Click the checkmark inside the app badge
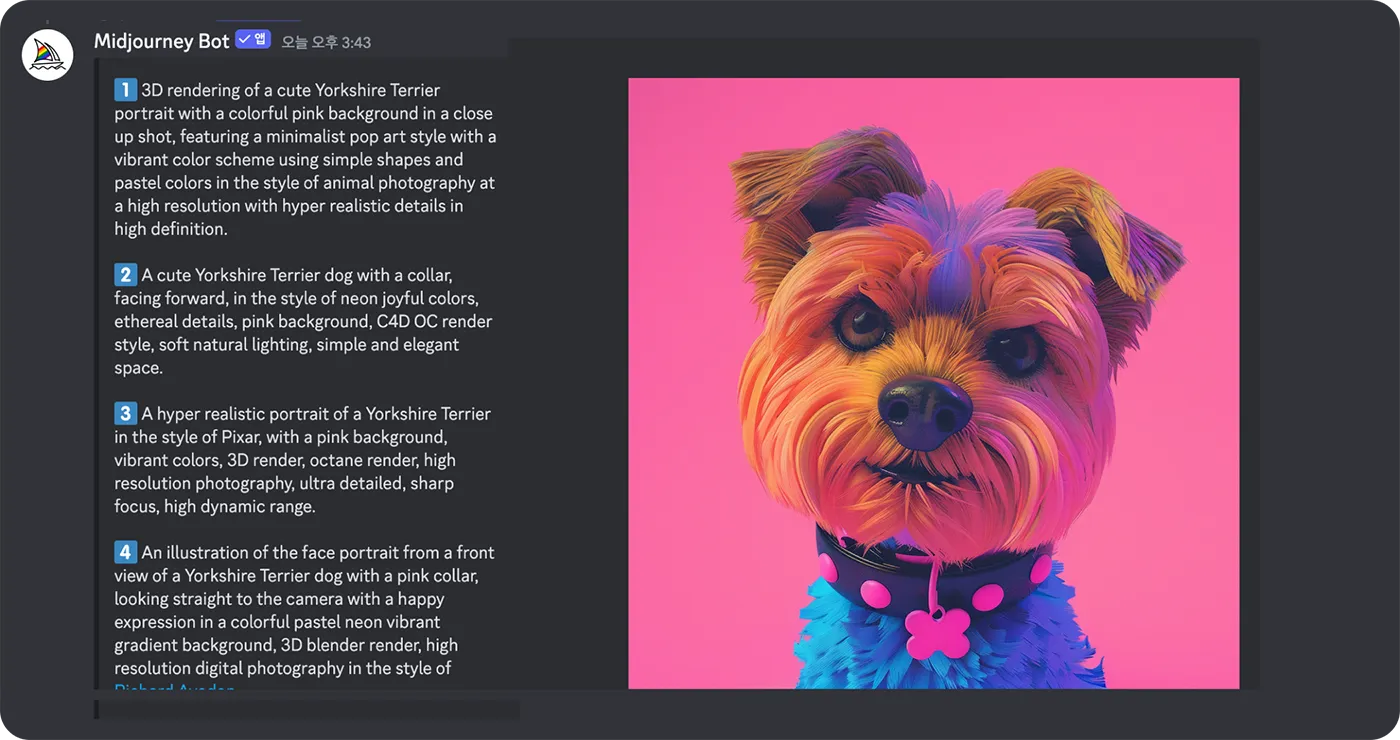Viewport: 1400px width, 740px height. coord(245,40)
